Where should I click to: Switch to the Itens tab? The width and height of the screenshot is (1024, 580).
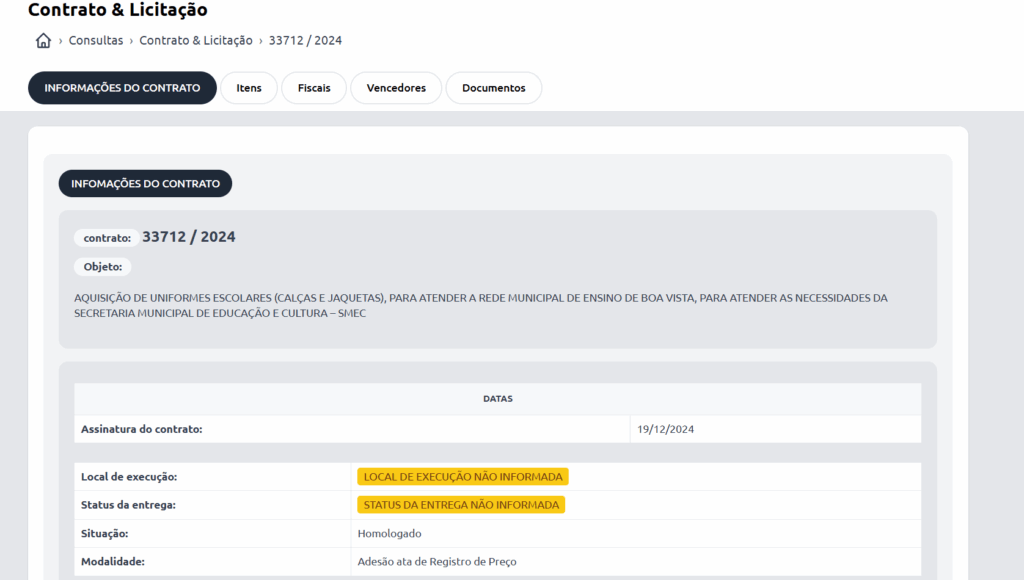249,88
